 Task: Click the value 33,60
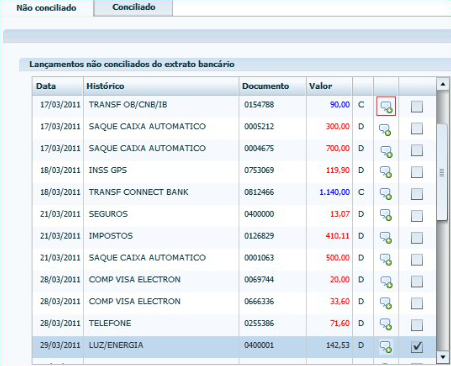(x=340, y=301)
